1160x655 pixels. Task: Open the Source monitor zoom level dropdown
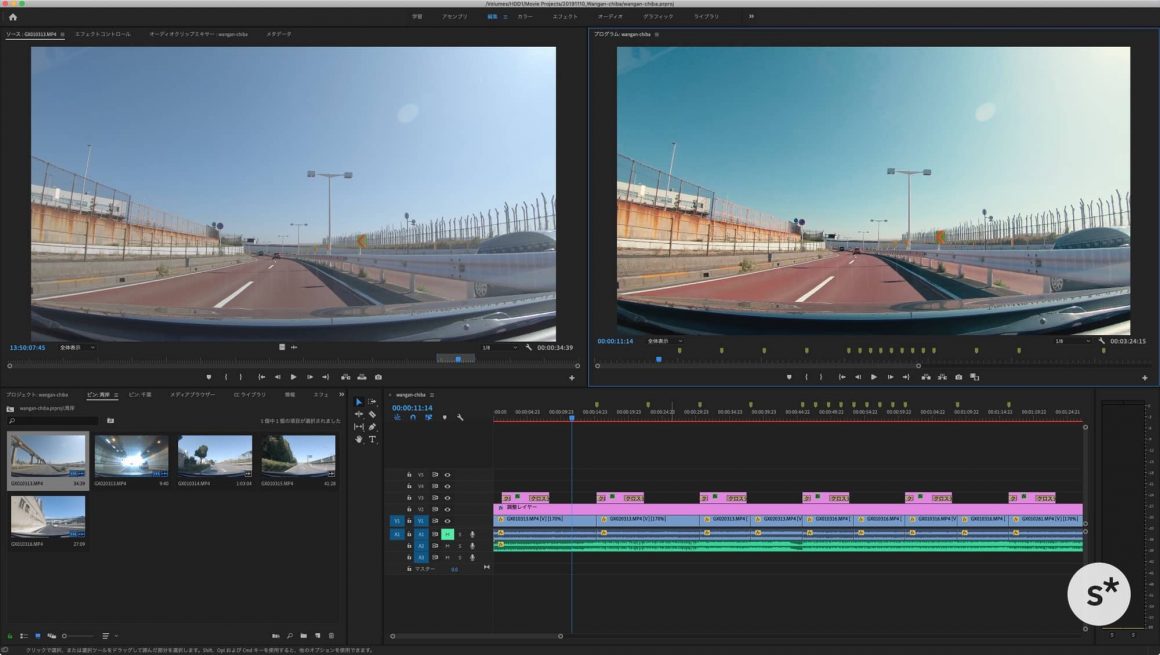(77, 347)
